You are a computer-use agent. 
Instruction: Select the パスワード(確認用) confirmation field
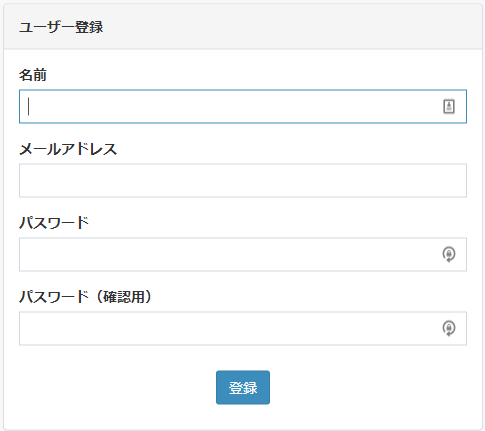pos(243,328)
